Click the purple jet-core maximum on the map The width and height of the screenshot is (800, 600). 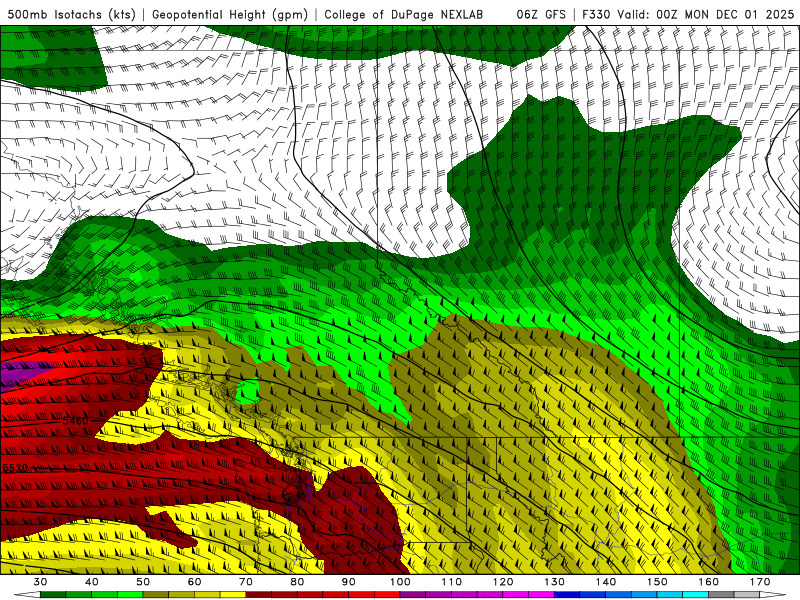20,374
